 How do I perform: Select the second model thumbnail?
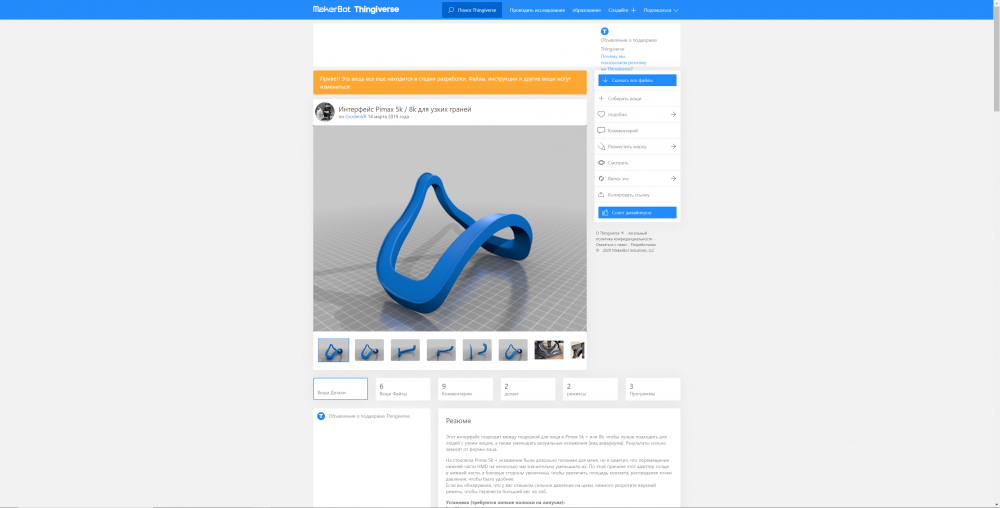click(x=369, y=350)
